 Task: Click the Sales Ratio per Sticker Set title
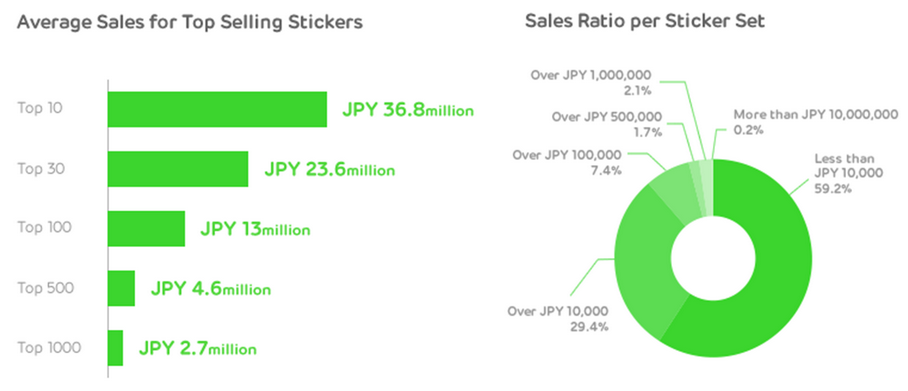645,21
